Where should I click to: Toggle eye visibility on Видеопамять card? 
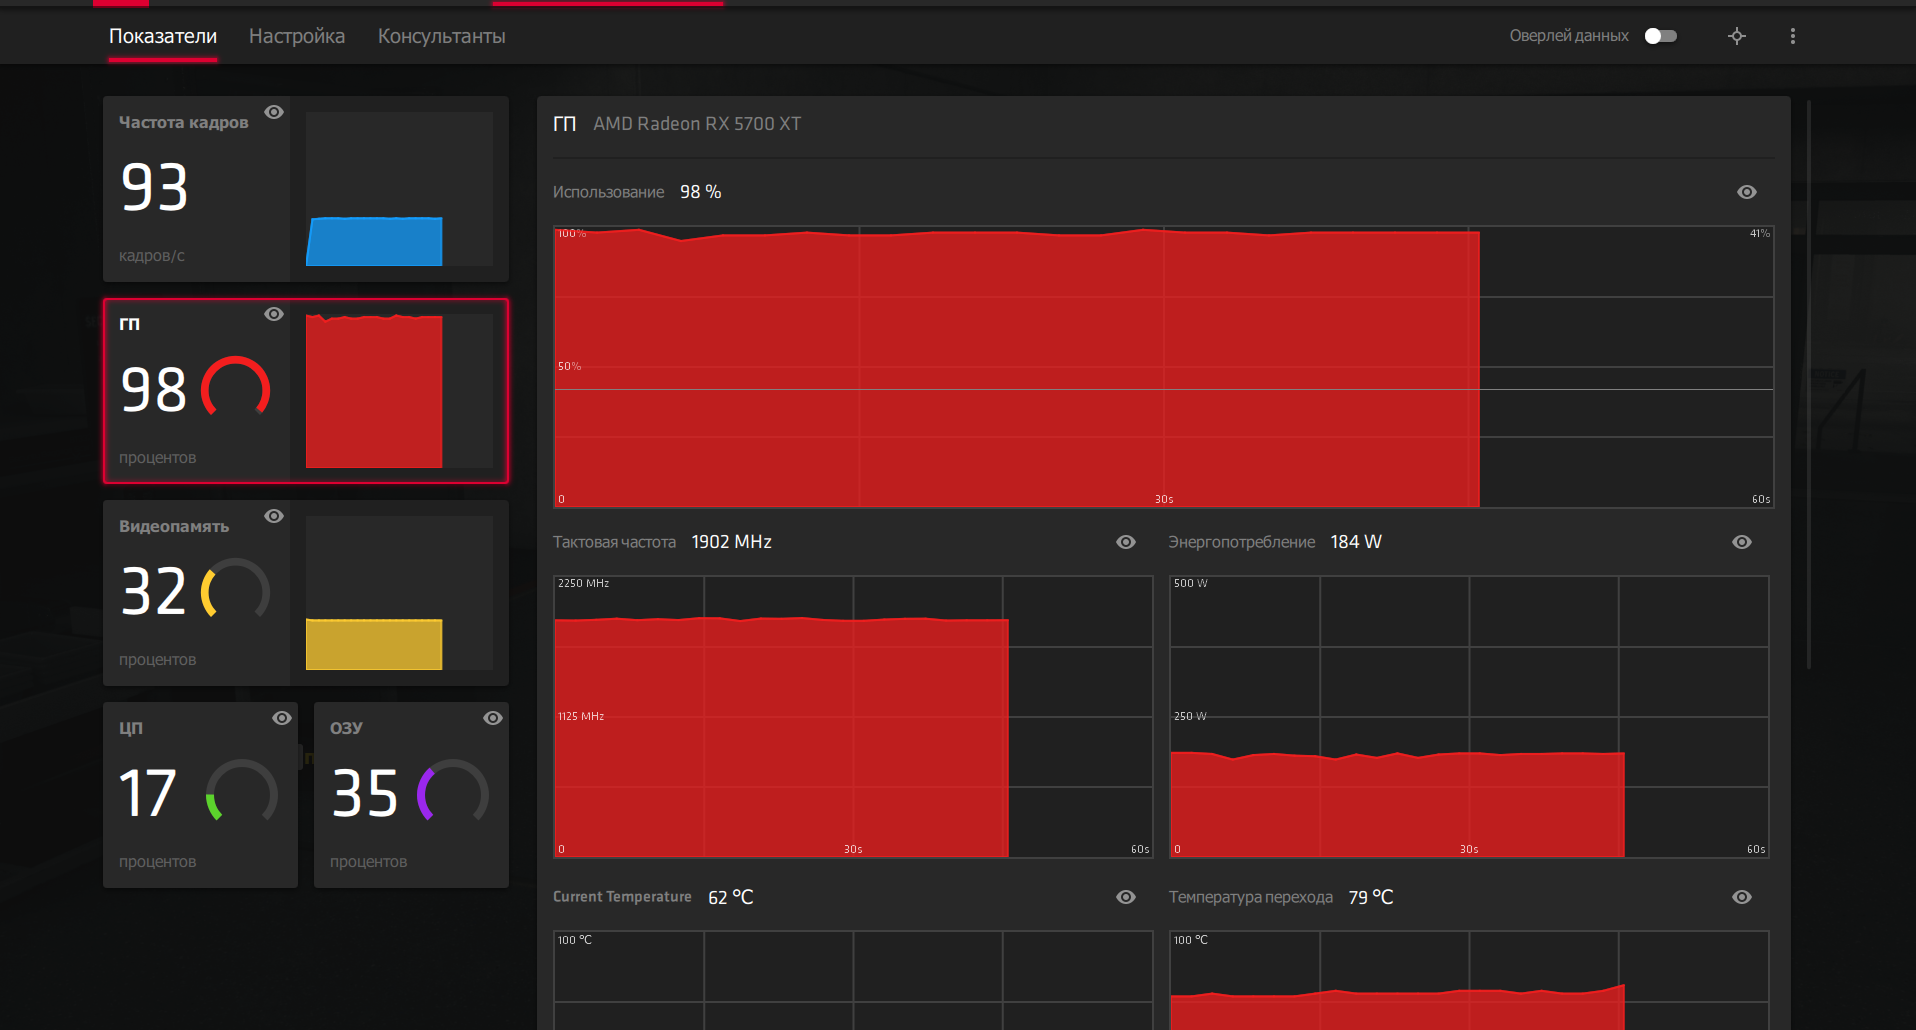point(274,516)
